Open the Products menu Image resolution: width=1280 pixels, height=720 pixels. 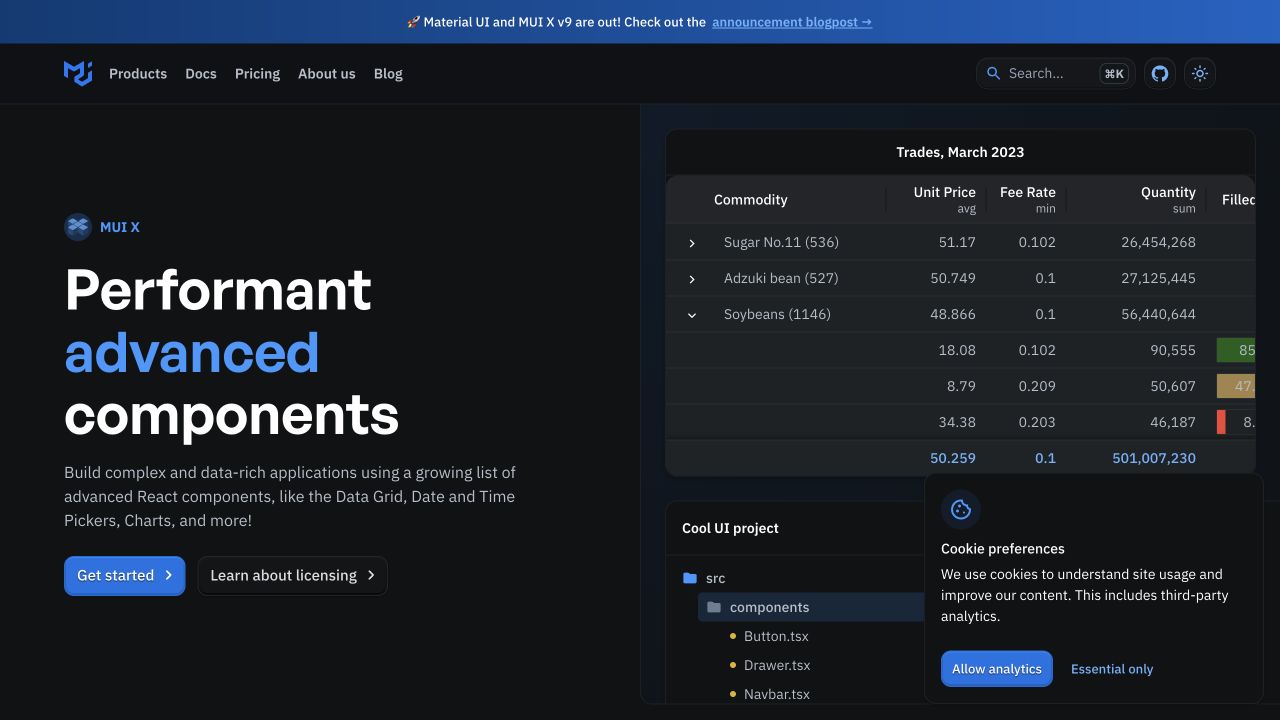point(138,73)
